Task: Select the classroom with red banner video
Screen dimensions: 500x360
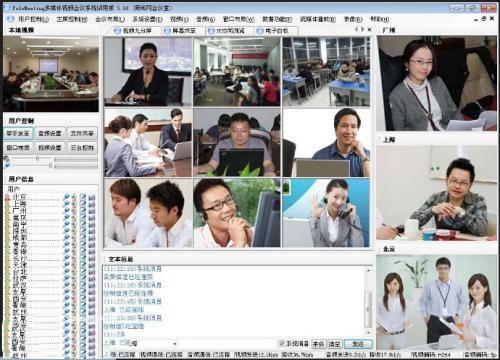Action: [x=237, y=72]
